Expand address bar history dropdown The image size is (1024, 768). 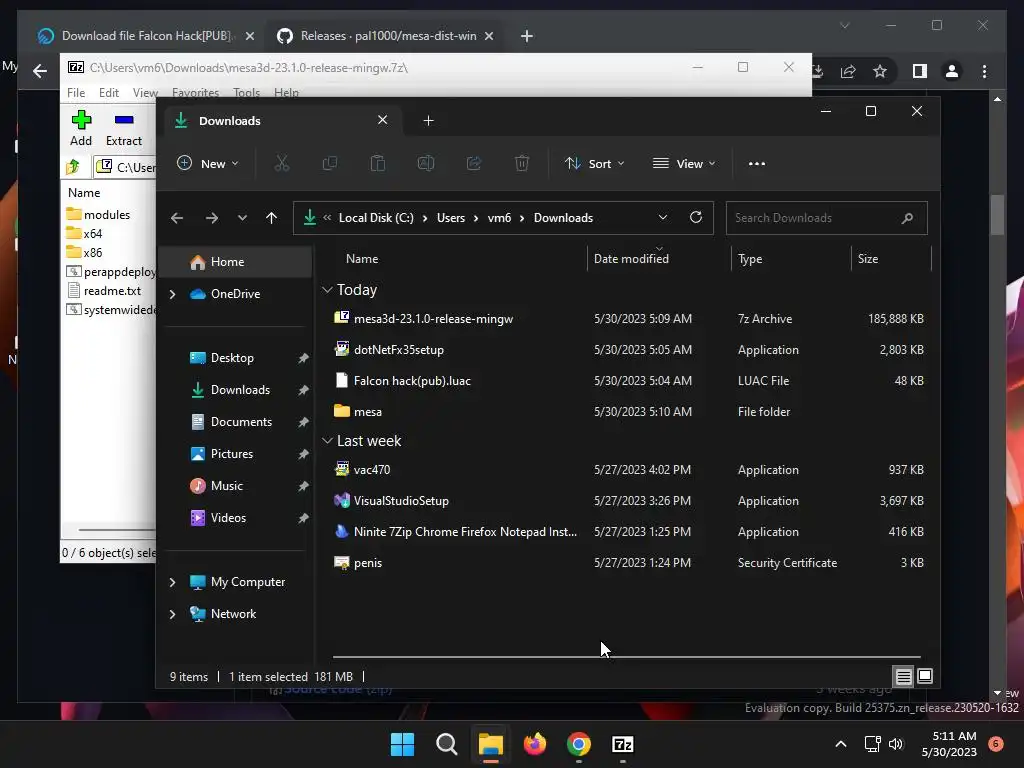click(663, 217)
